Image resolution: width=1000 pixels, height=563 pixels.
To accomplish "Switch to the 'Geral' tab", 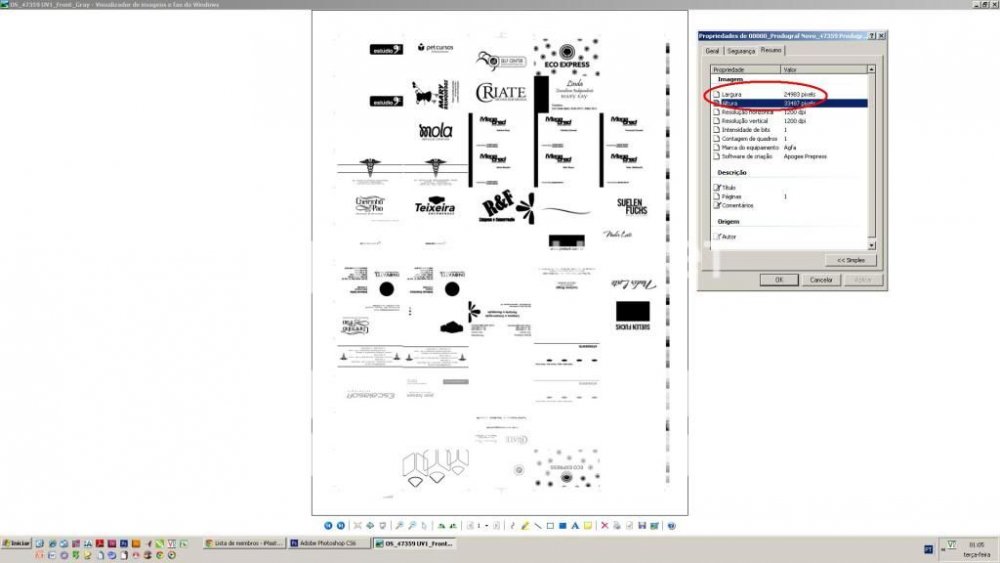I will tap(712, 51).
